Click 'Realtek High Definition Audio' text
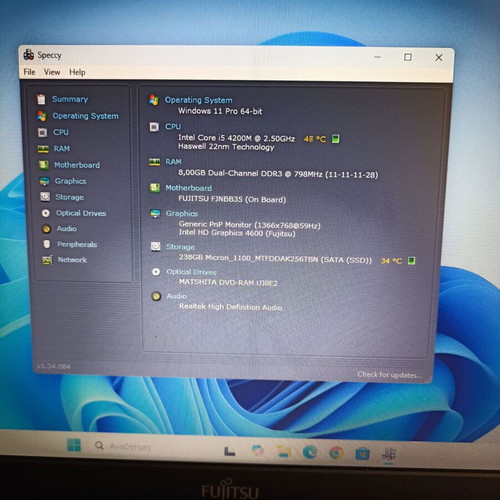Image resolution: width=500 pixels, height=500 pixels. (x=231, y=307)
